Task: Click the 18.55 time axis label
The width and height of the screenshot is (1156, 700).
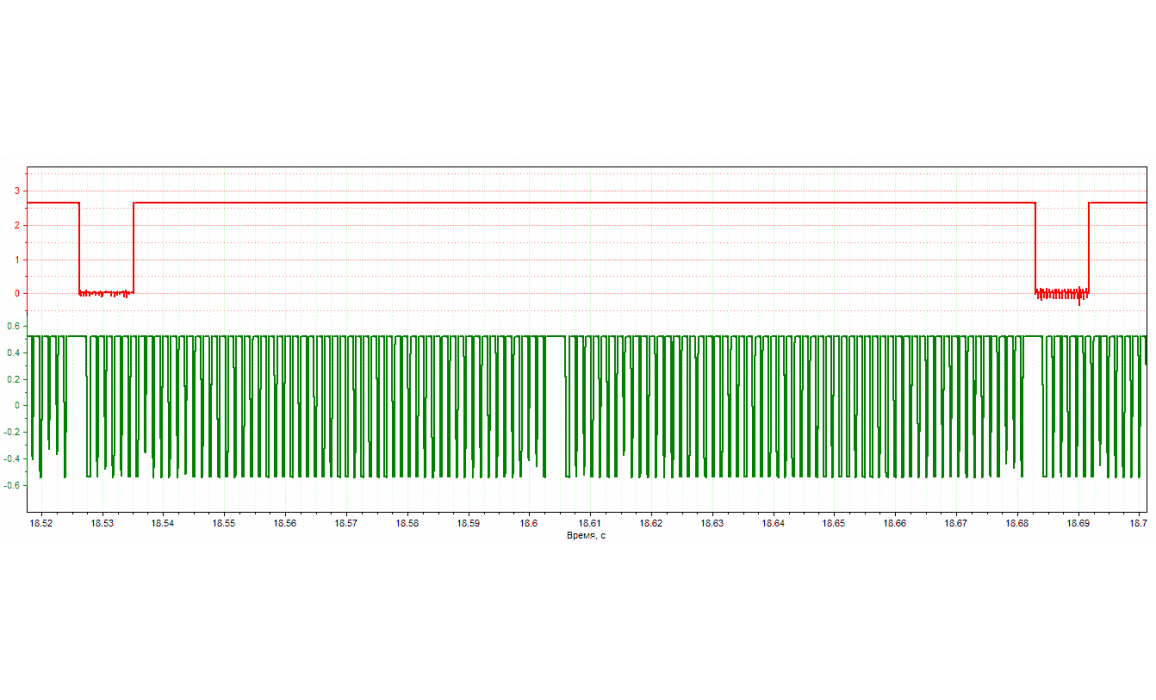Action: click(x=224, y=523)
